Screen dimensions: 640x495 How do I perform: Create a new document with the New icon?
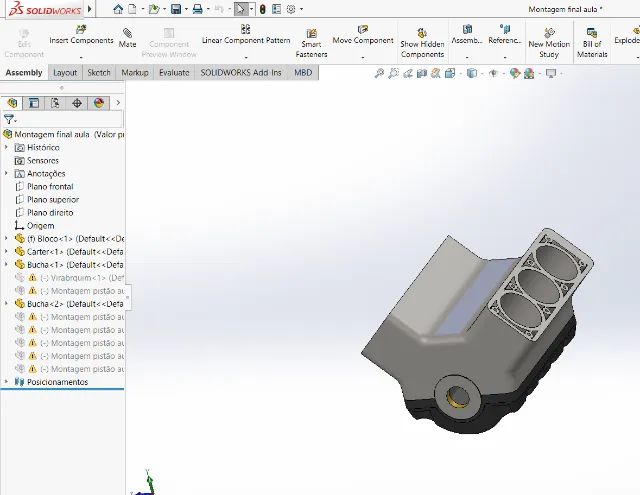point(132,9)
